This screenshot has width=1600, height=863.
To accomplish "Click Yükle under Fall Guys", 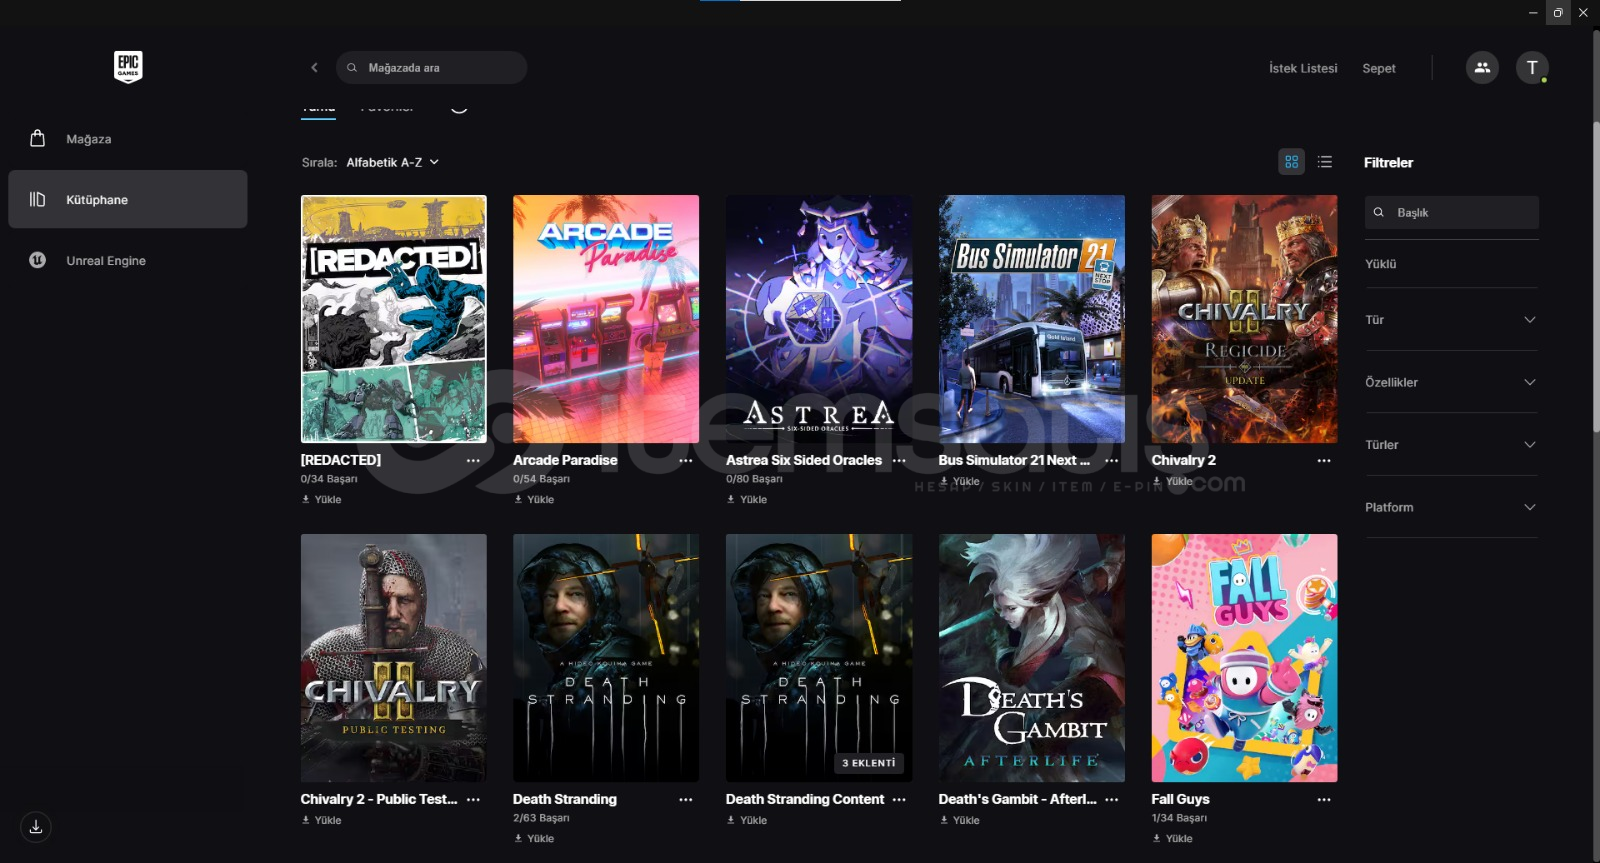I will pyautogui.click(x=1172, y=838).
